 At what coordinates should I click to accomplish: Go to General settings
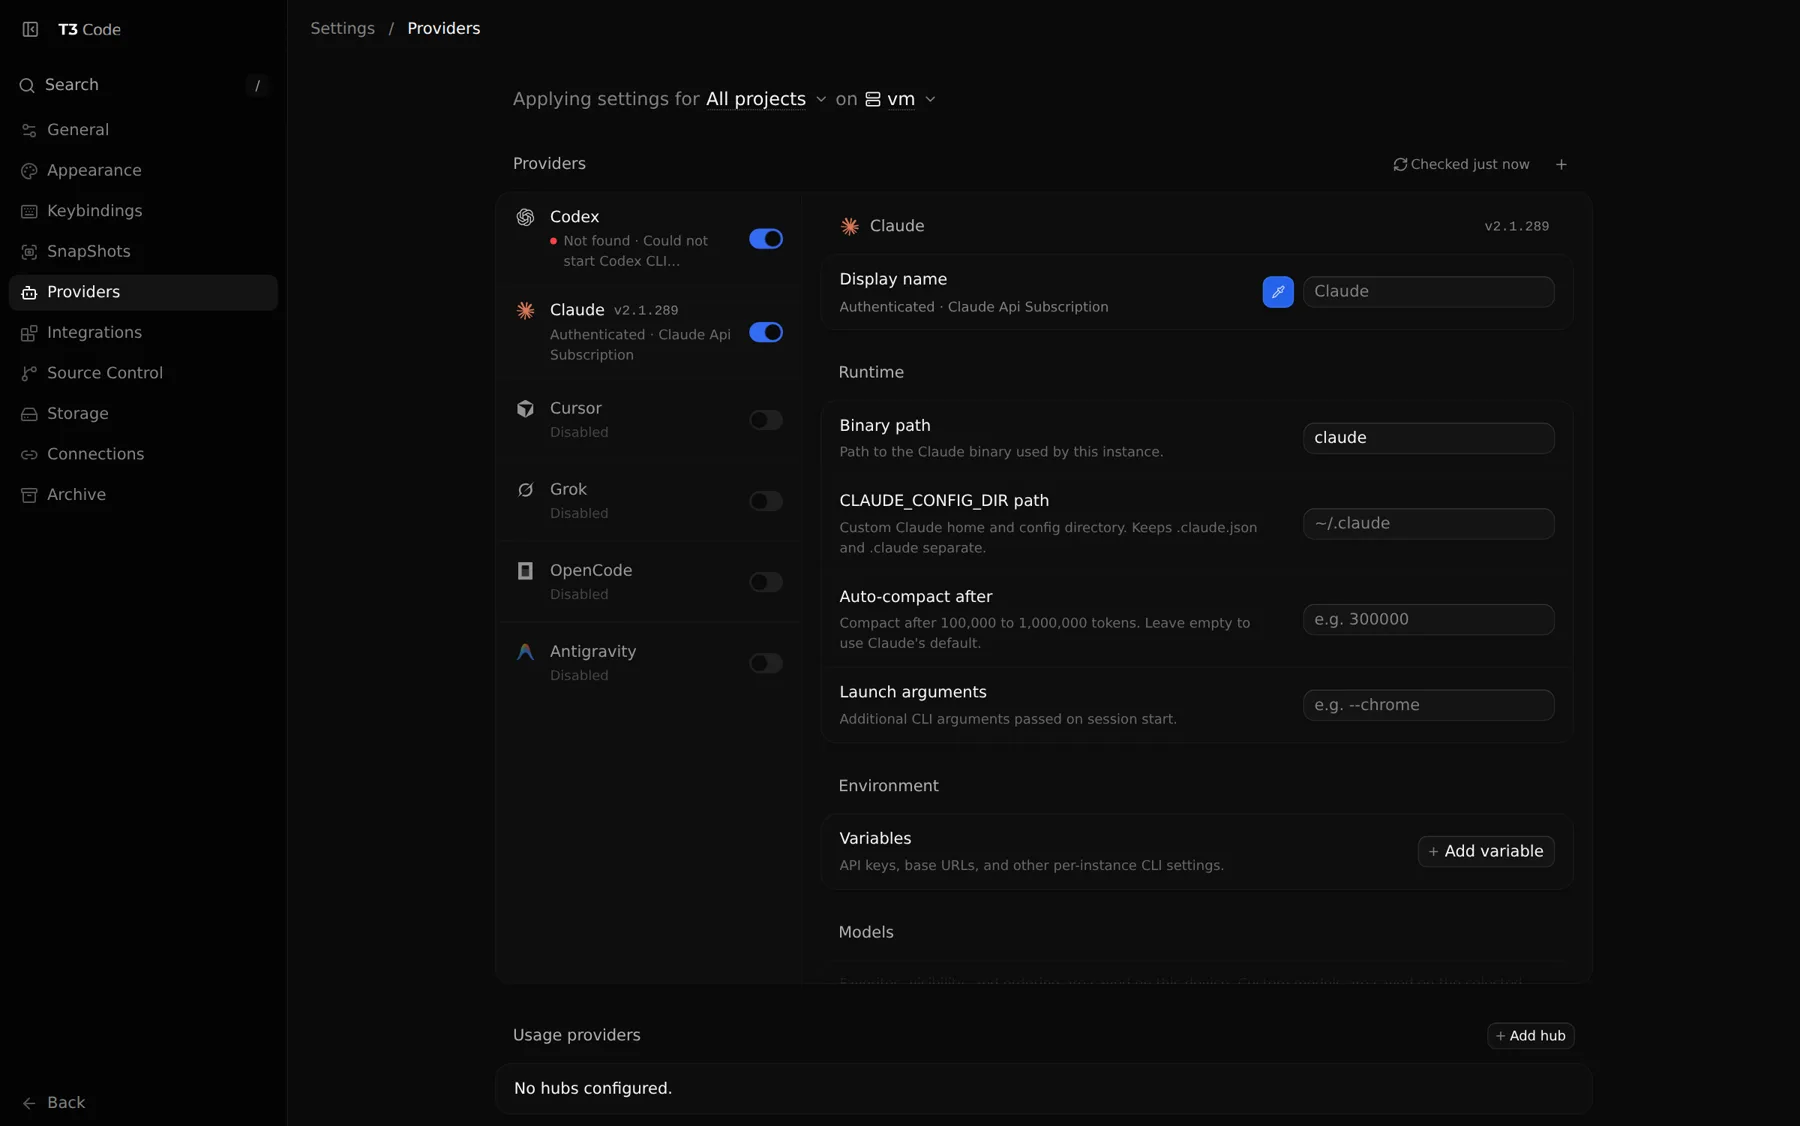143,130
